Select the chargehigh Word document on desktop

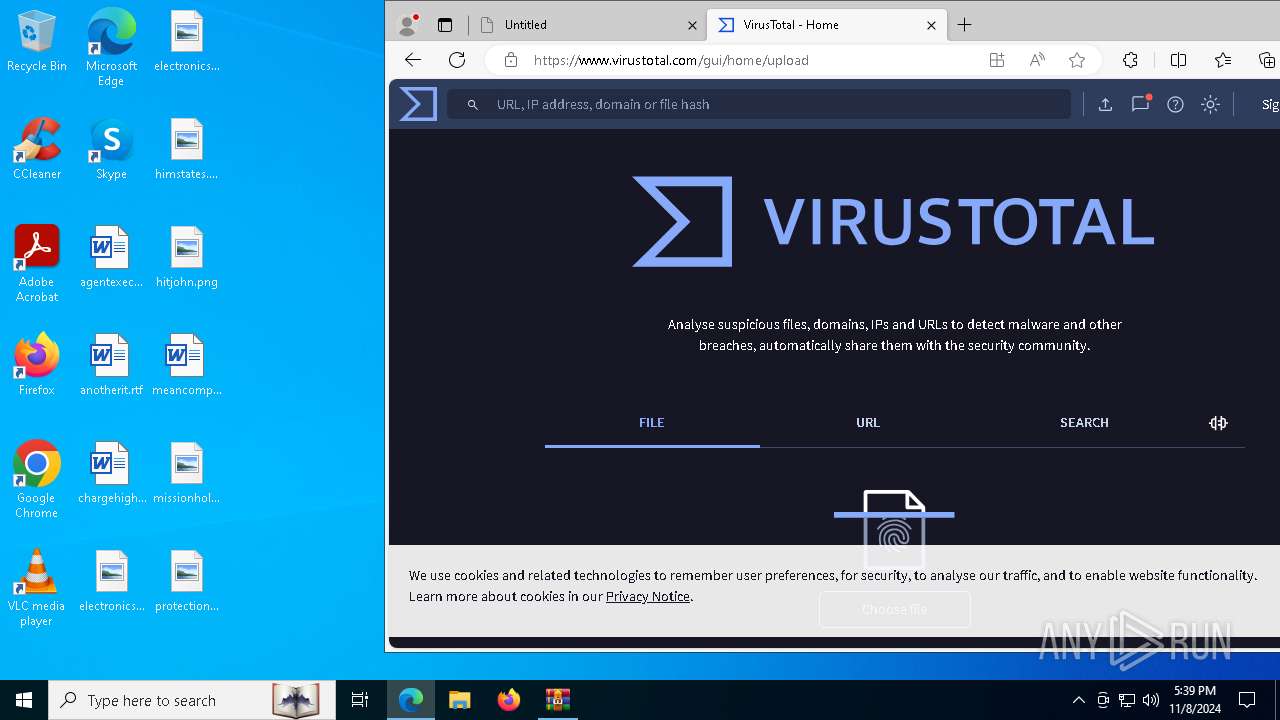point(111,473)
